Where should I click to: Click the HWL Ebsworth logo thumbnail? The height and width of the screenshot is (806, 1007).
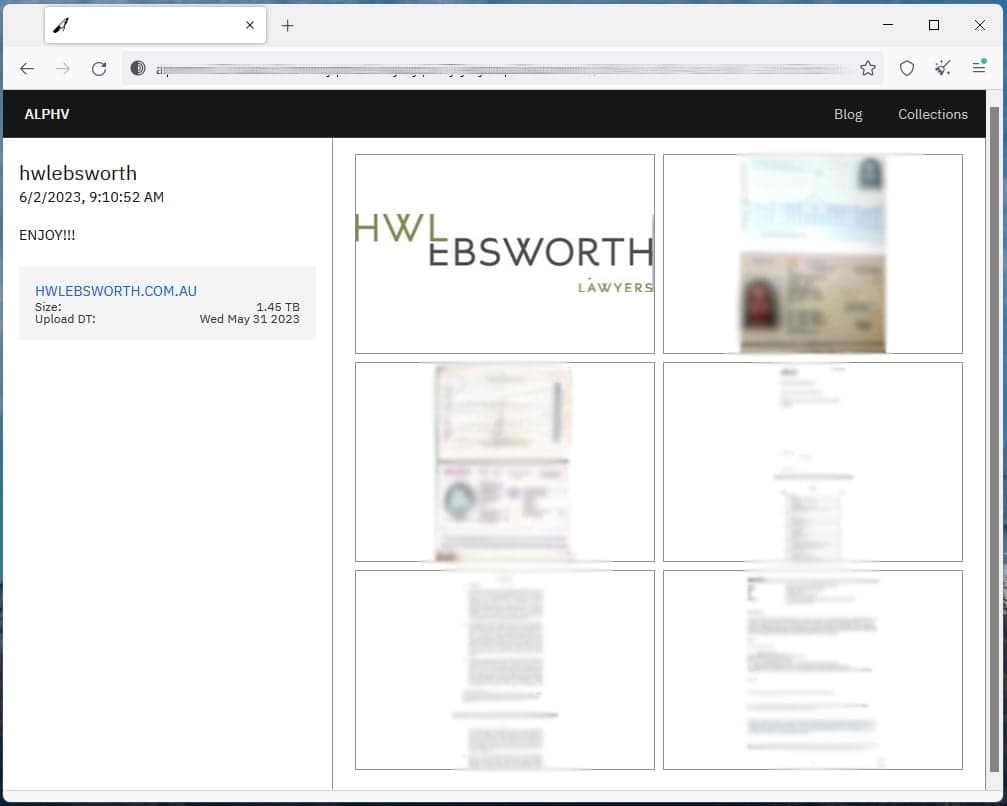coord(504,254)
